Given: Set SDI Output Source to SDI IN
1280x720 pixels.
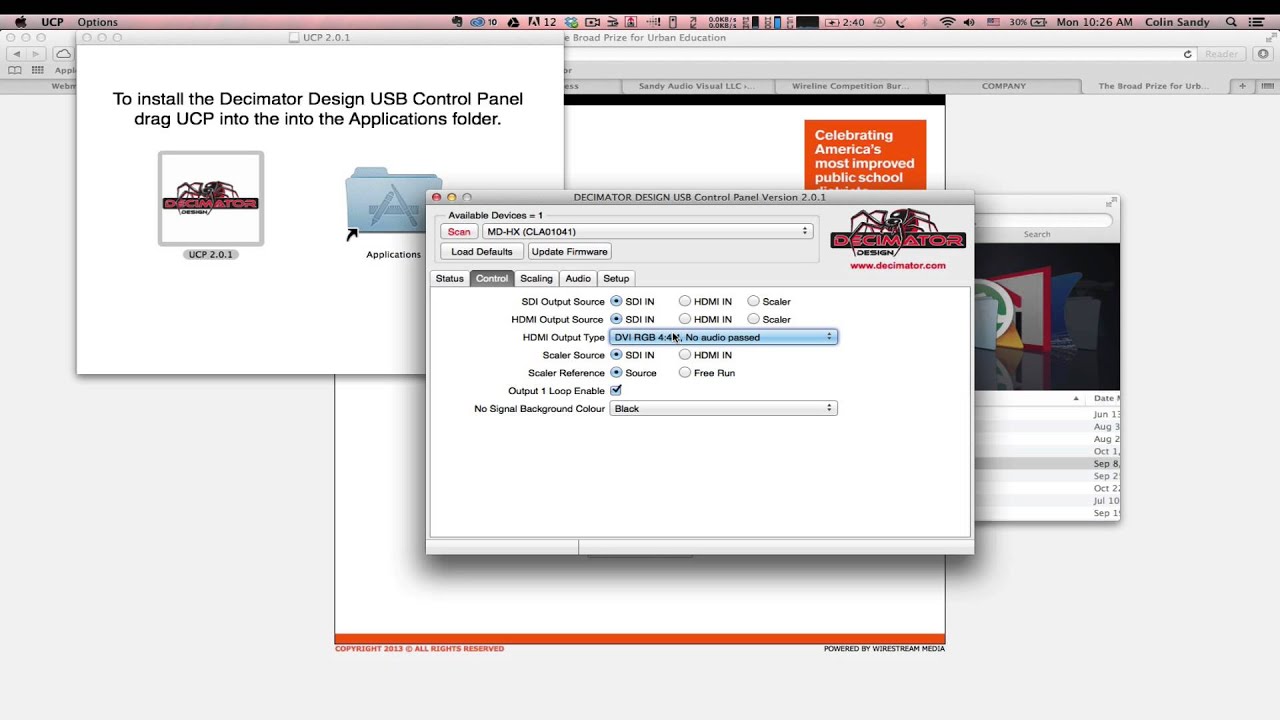Looking at the screenshot, I should pos(616,301).
